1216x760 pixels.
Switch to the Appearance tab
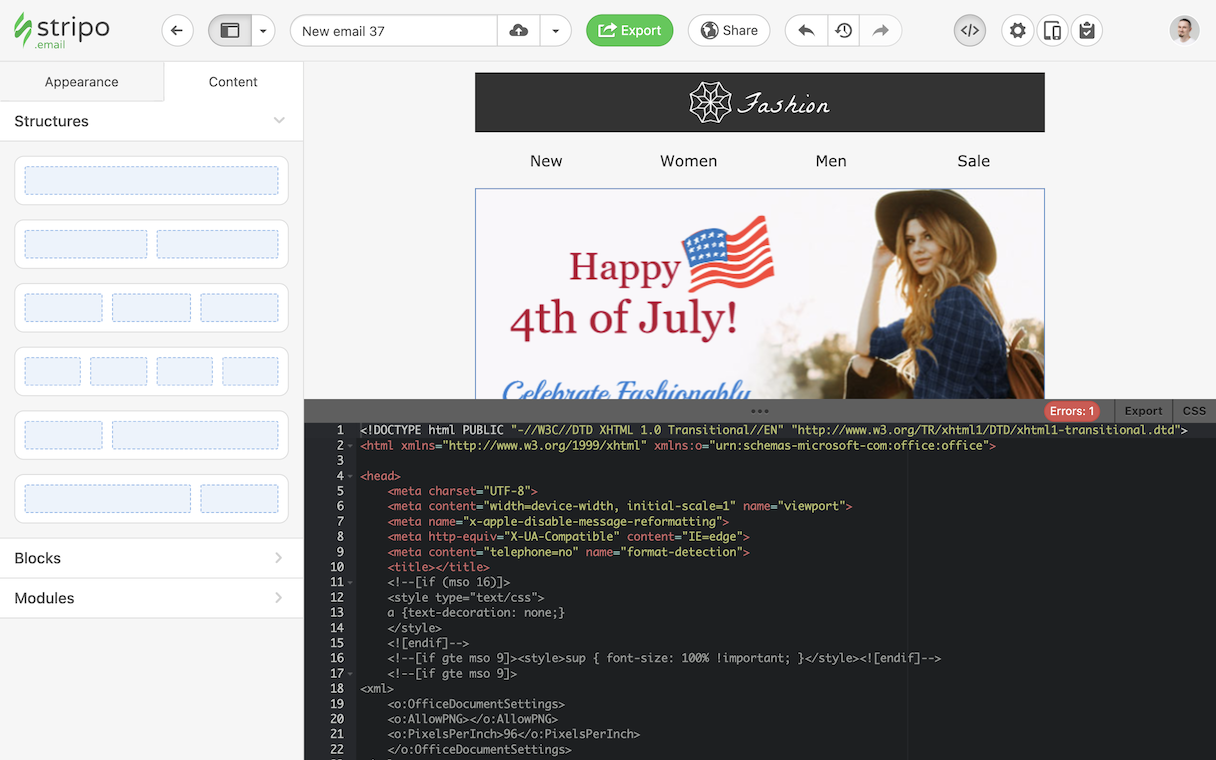82,82
